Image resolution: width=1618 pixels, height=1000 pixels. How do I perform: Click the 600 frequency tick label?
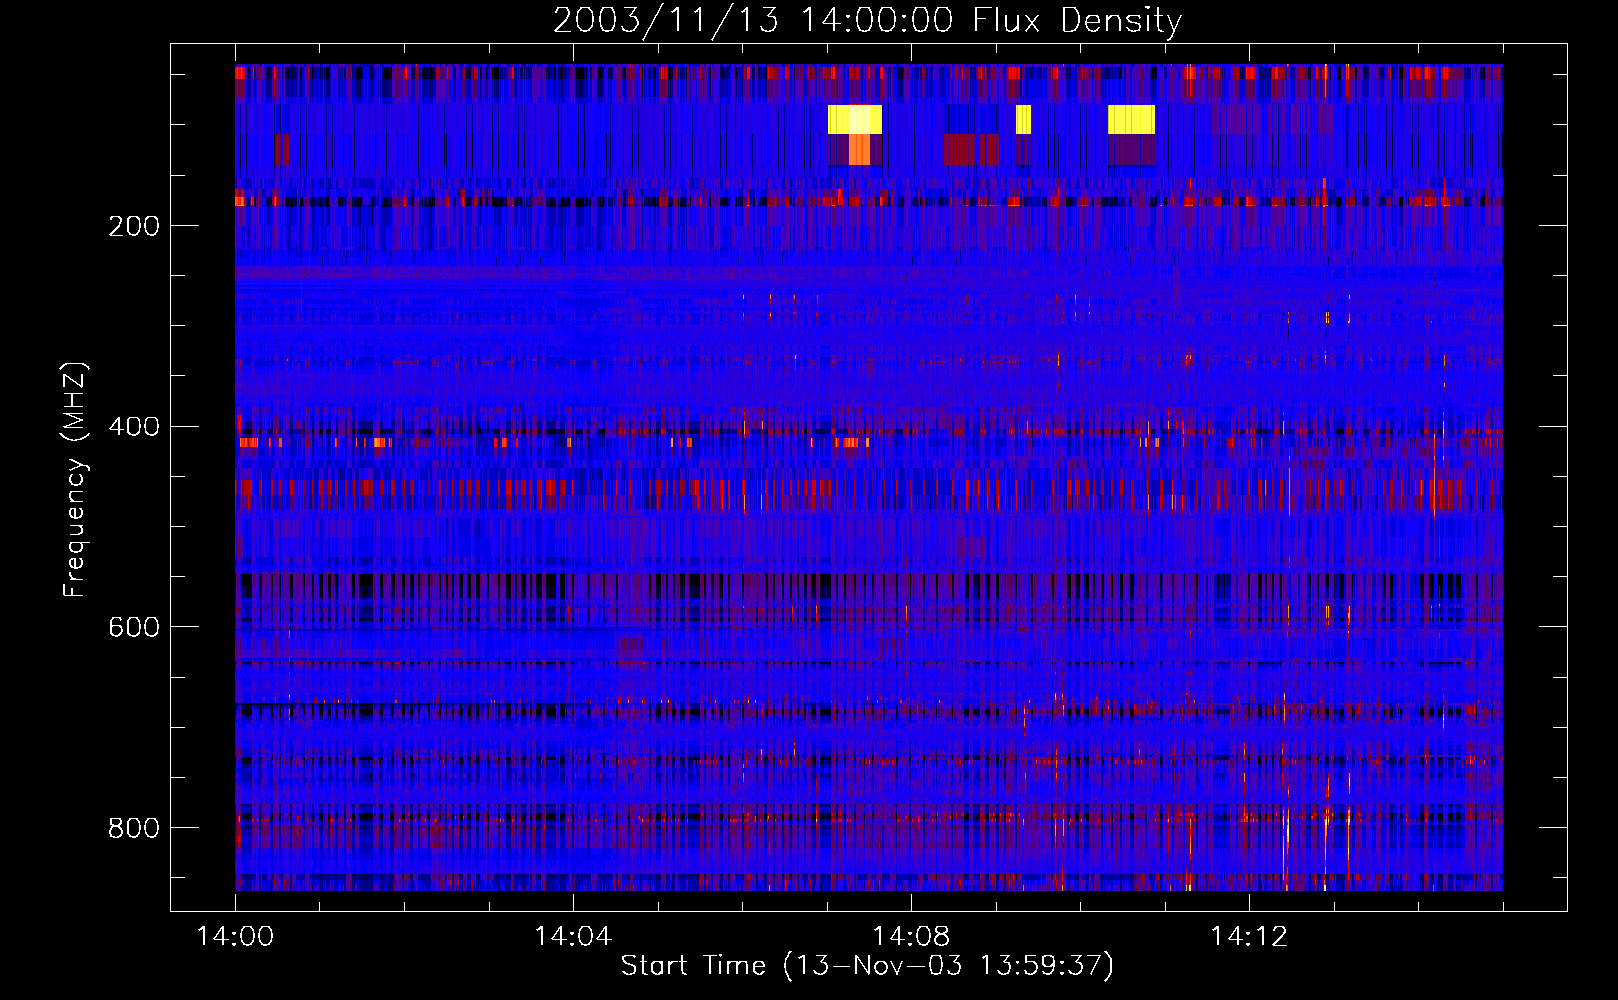[134, 627]
